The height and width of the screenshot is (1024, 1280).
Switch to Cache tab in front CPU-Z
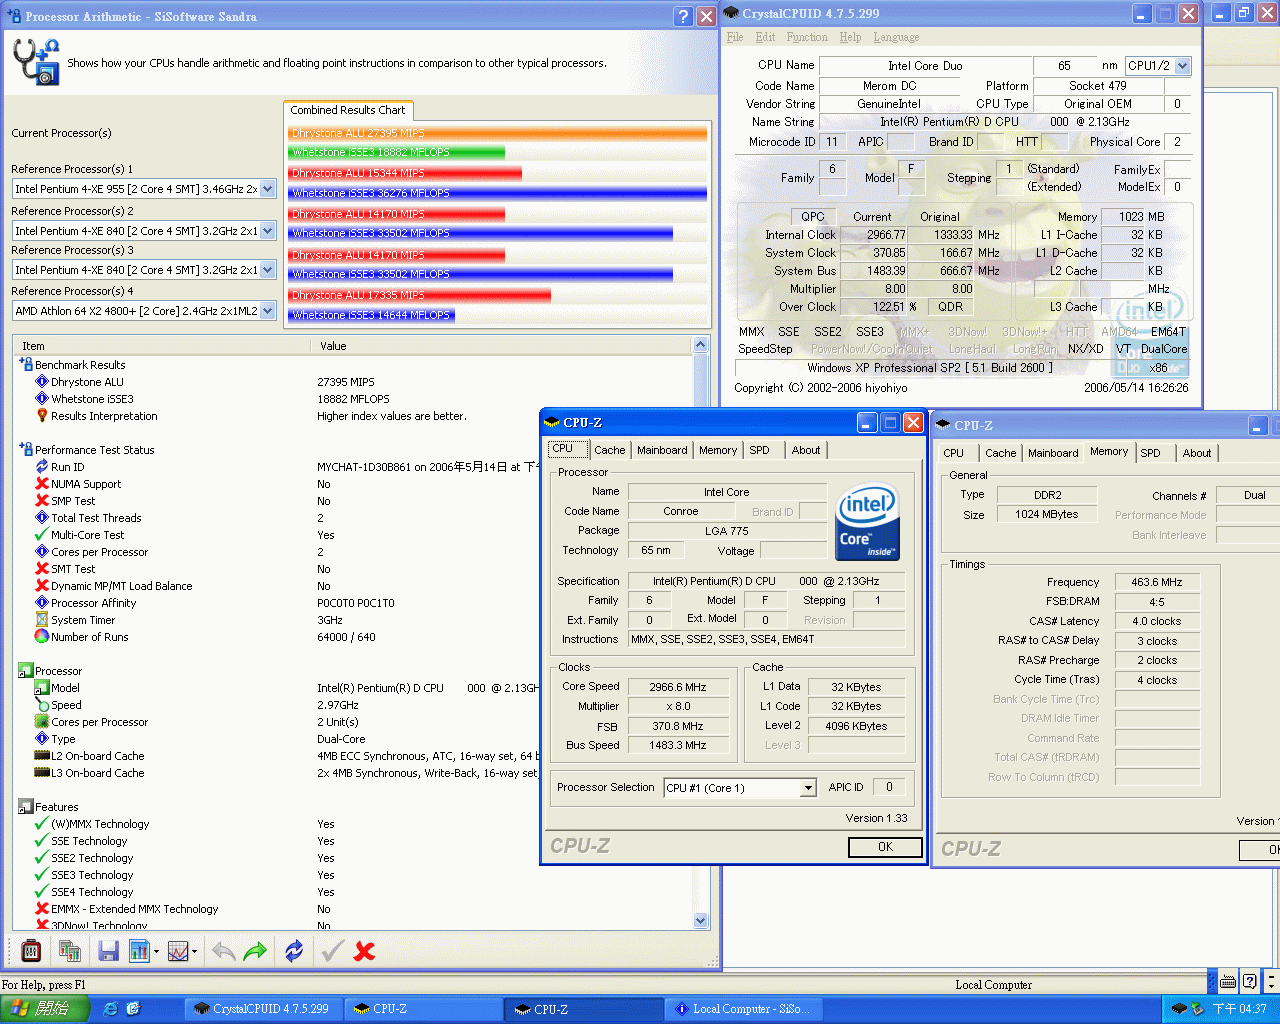click(610, 450)
